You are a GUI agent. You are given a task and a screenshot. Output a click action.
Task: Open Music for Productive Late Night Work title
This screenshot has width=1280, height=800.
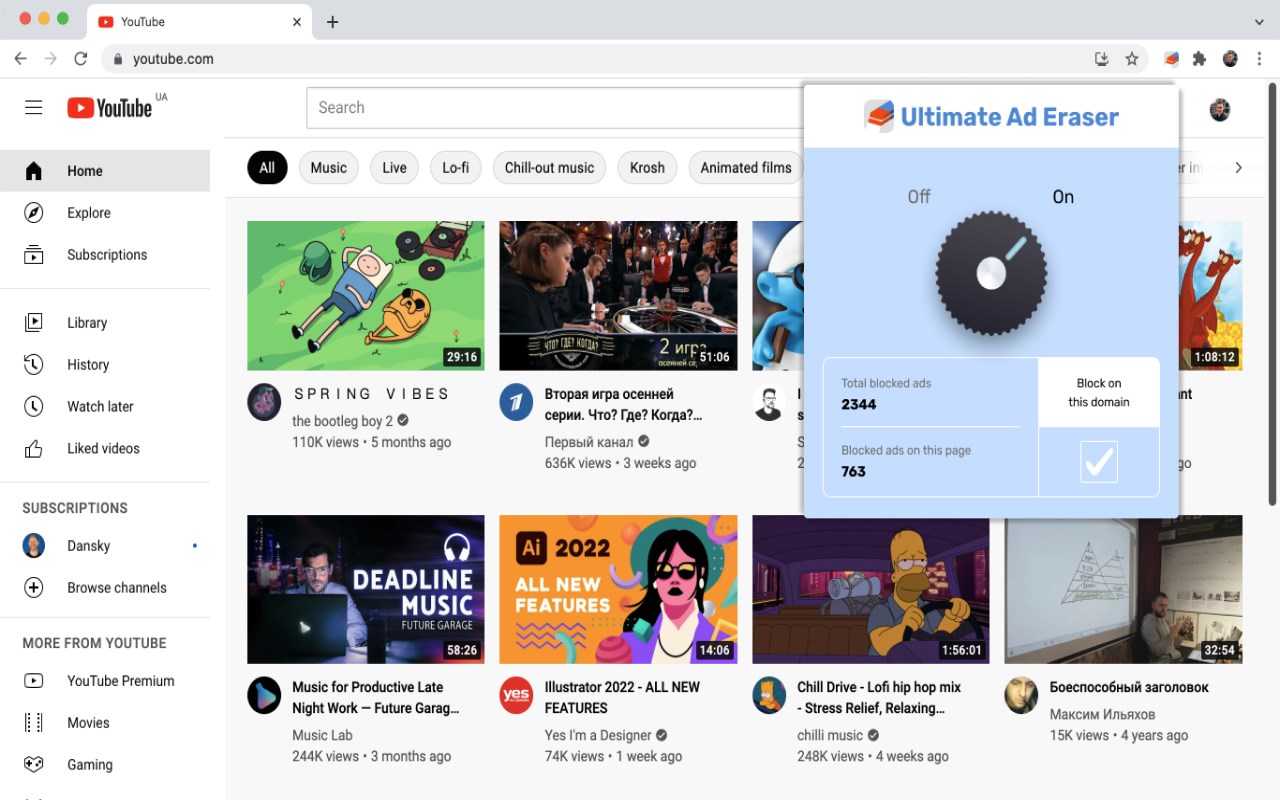pyautogui.click(x=376, y=697)
